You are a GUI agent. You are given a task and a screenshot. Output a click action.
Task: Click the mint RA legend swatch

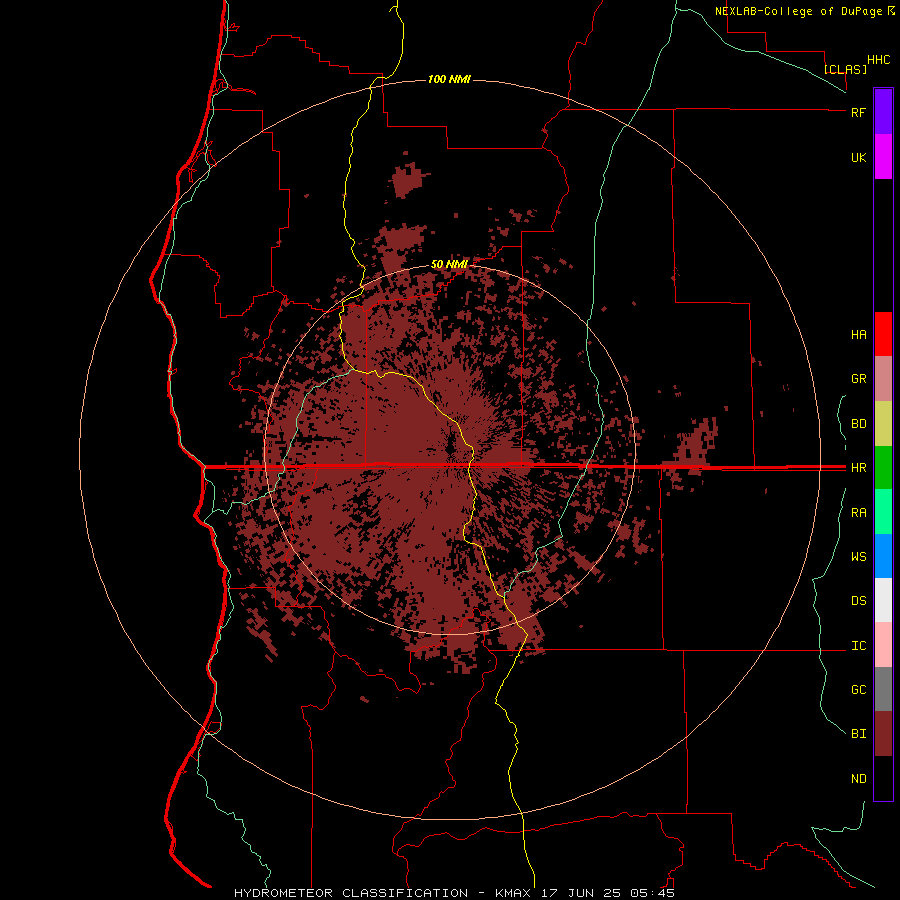pyautogui.click(x=883, y=512)
